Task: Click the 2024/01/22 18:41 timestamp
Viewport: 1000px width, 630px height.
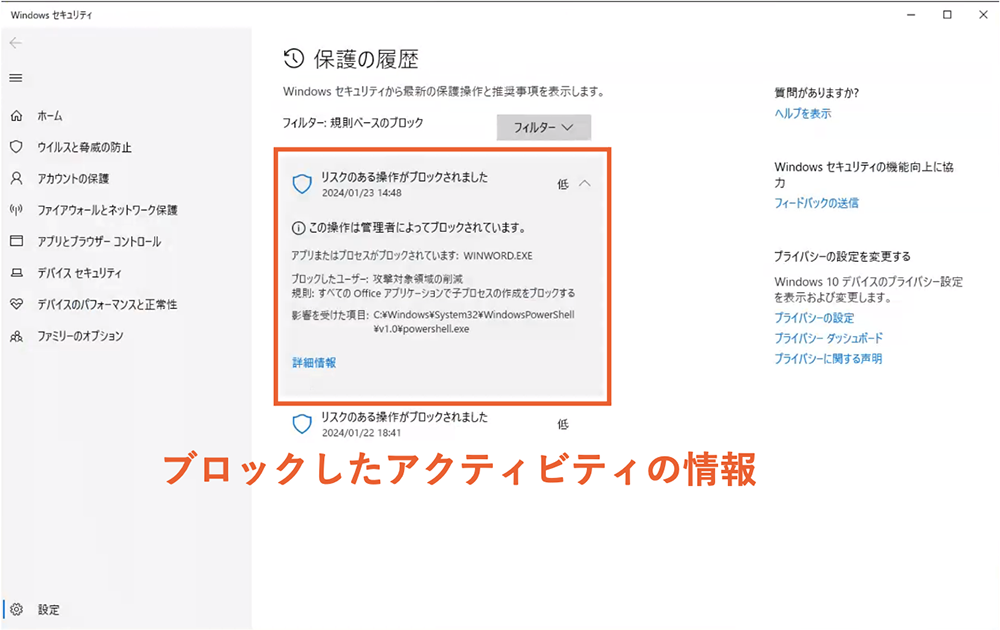Action: pos(362,433)
